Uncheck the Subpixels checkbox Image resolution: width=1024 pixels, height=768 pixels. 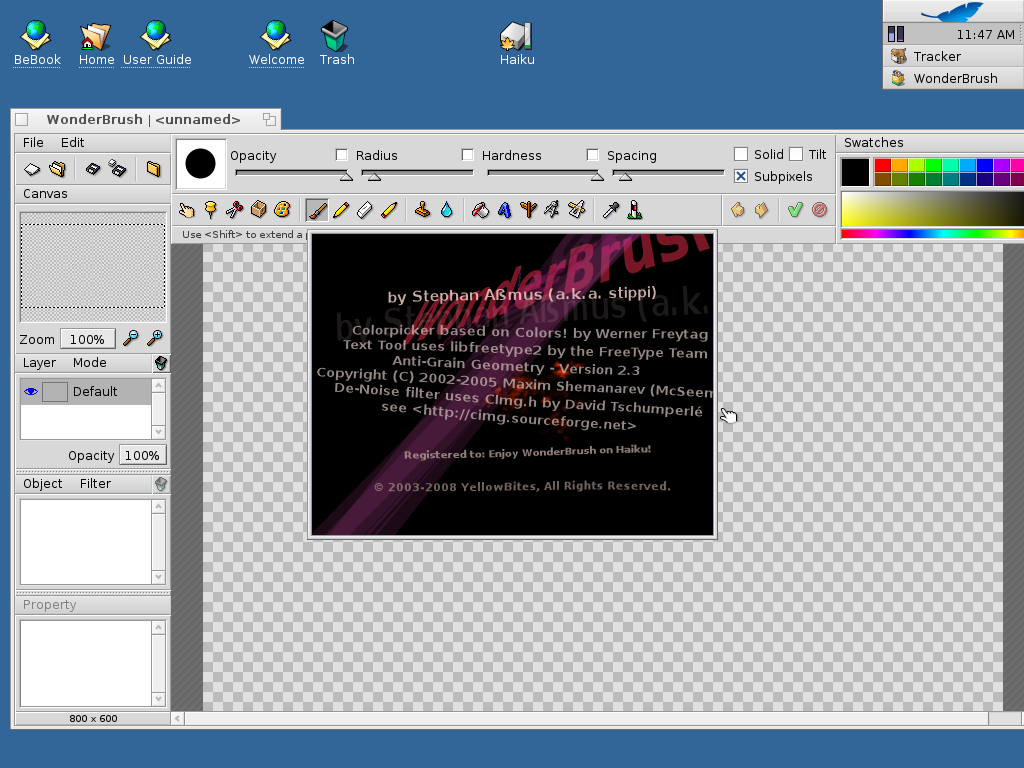pyautogui.click(x=741, y=176)
